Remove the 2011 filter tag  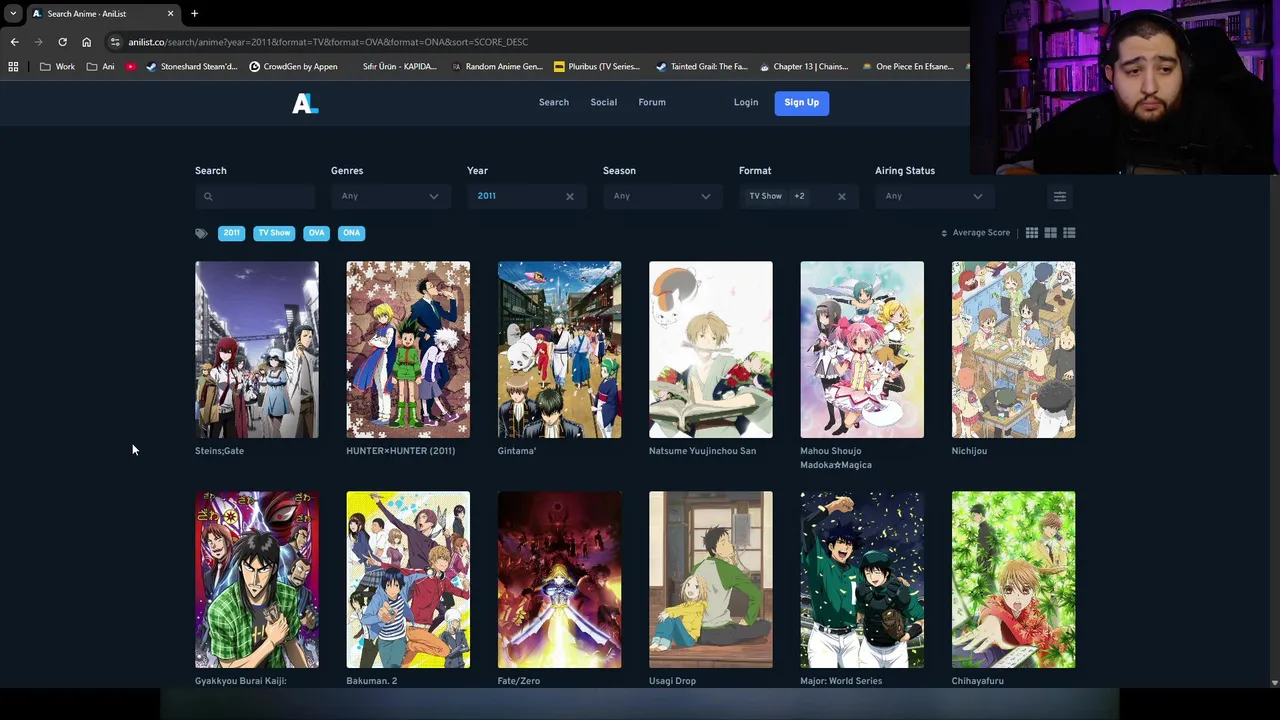tap(231, 233)
